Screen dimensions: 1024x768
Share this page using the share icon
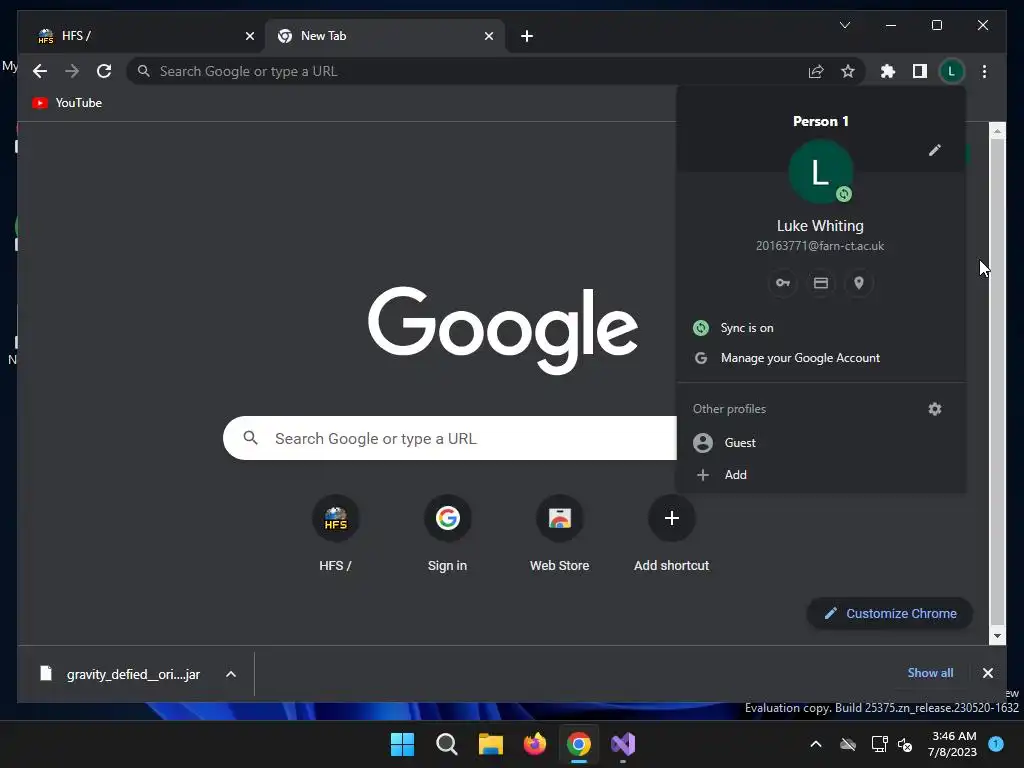[816, 71]
